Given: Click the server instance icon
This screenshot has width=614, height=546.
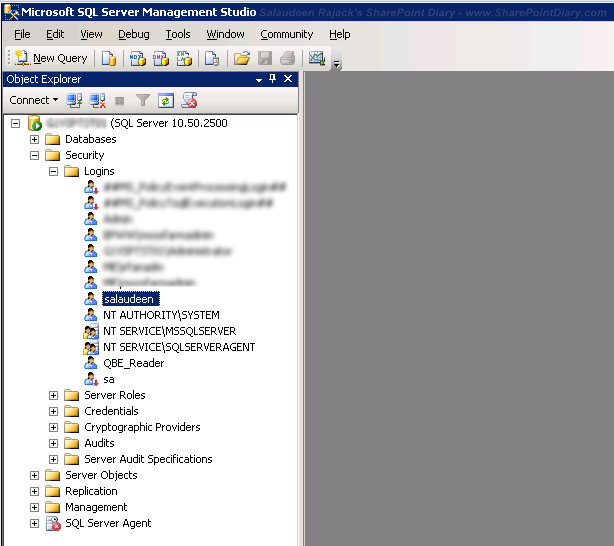Looking at the screenshot, I should pyautogui.click(x=34, y=124).
